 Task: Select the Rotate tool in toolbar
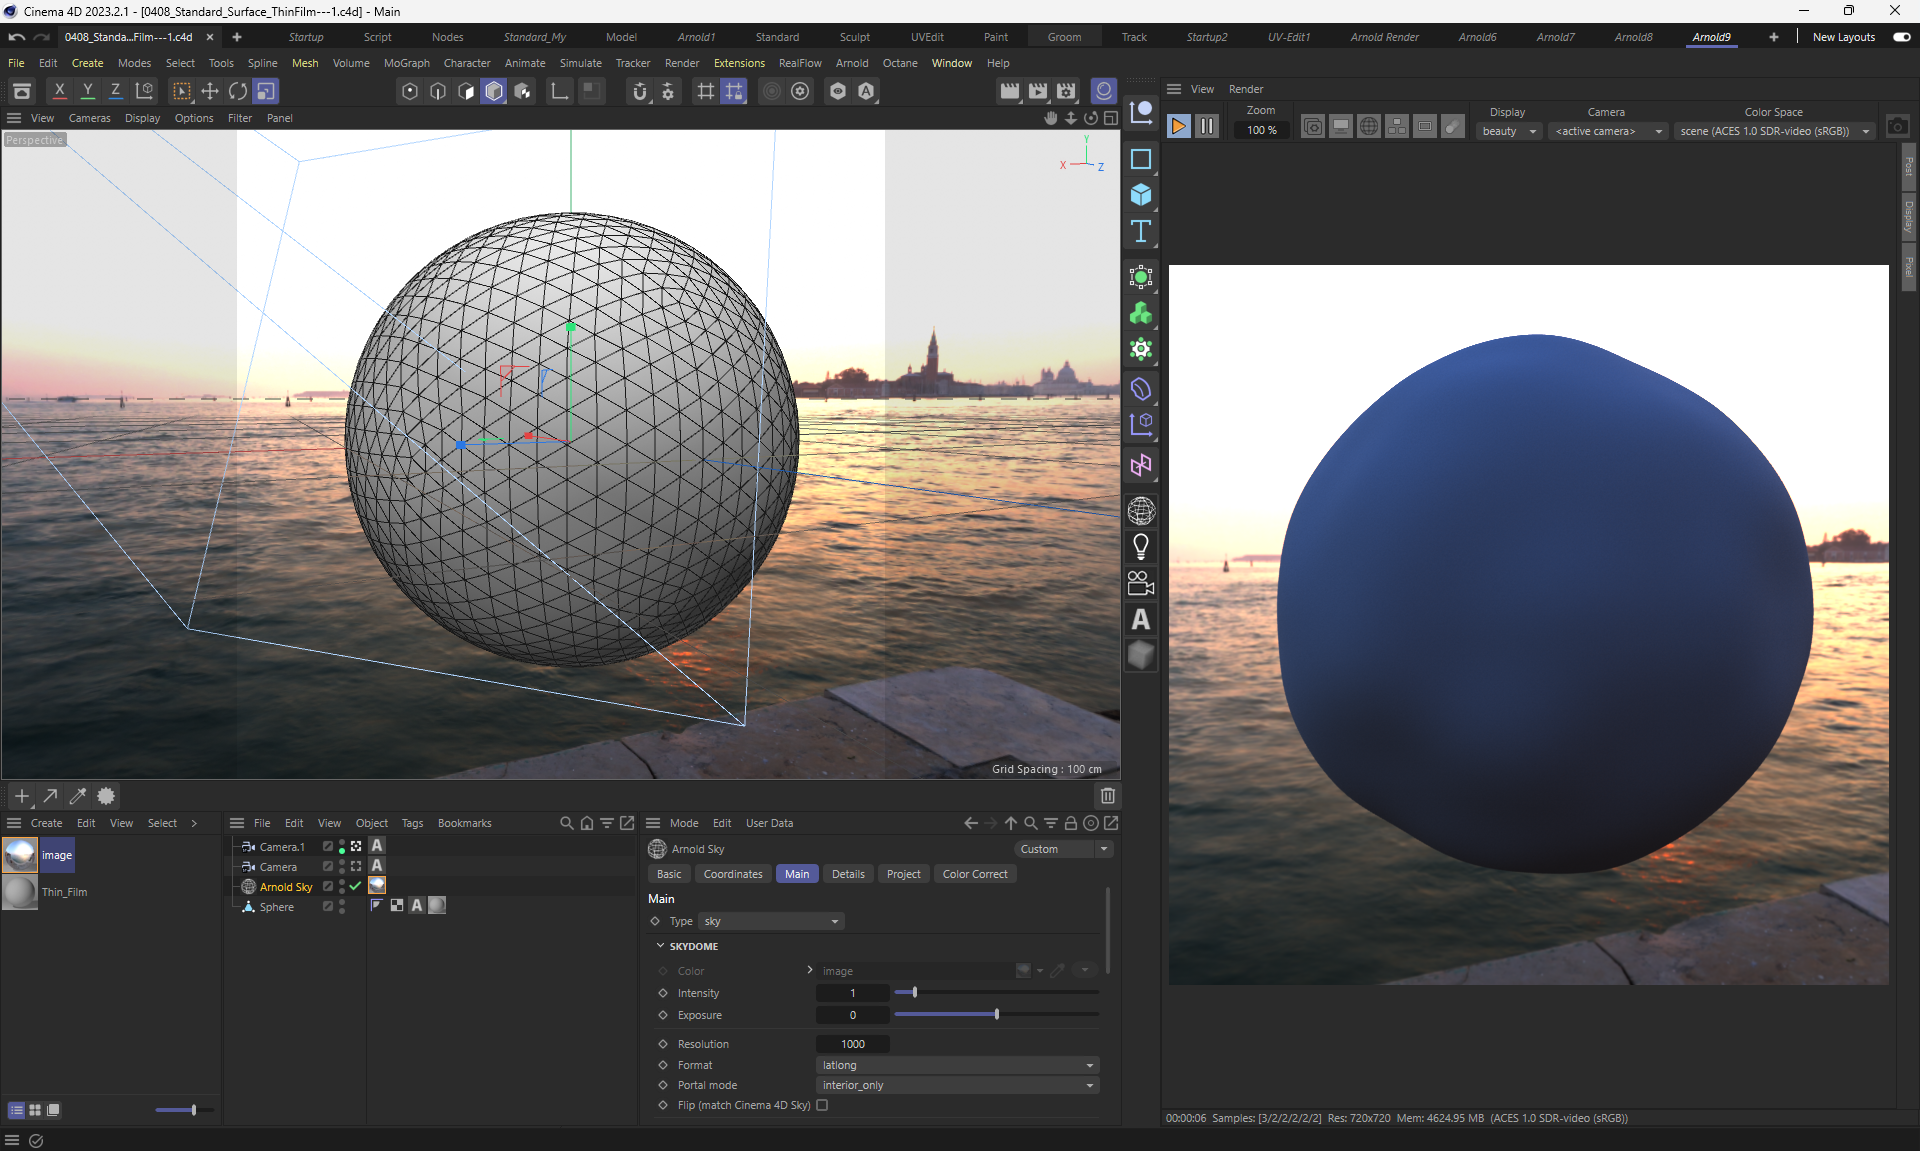click(238, 91)
